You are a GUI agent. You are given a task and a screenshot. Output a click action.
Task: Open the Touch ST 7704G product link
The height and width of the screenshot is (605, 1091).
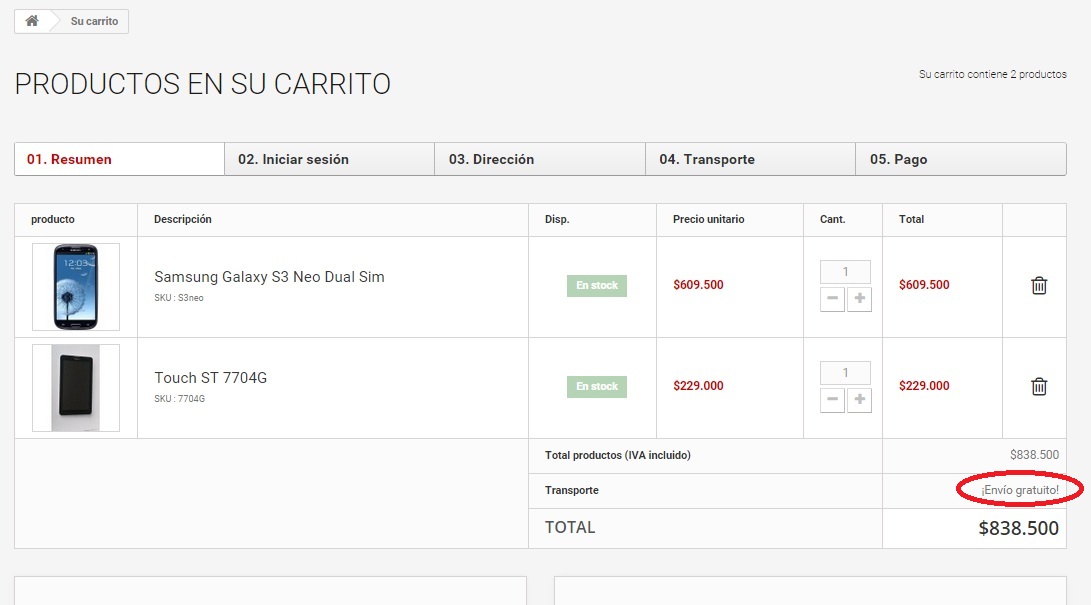pos(210,378)
